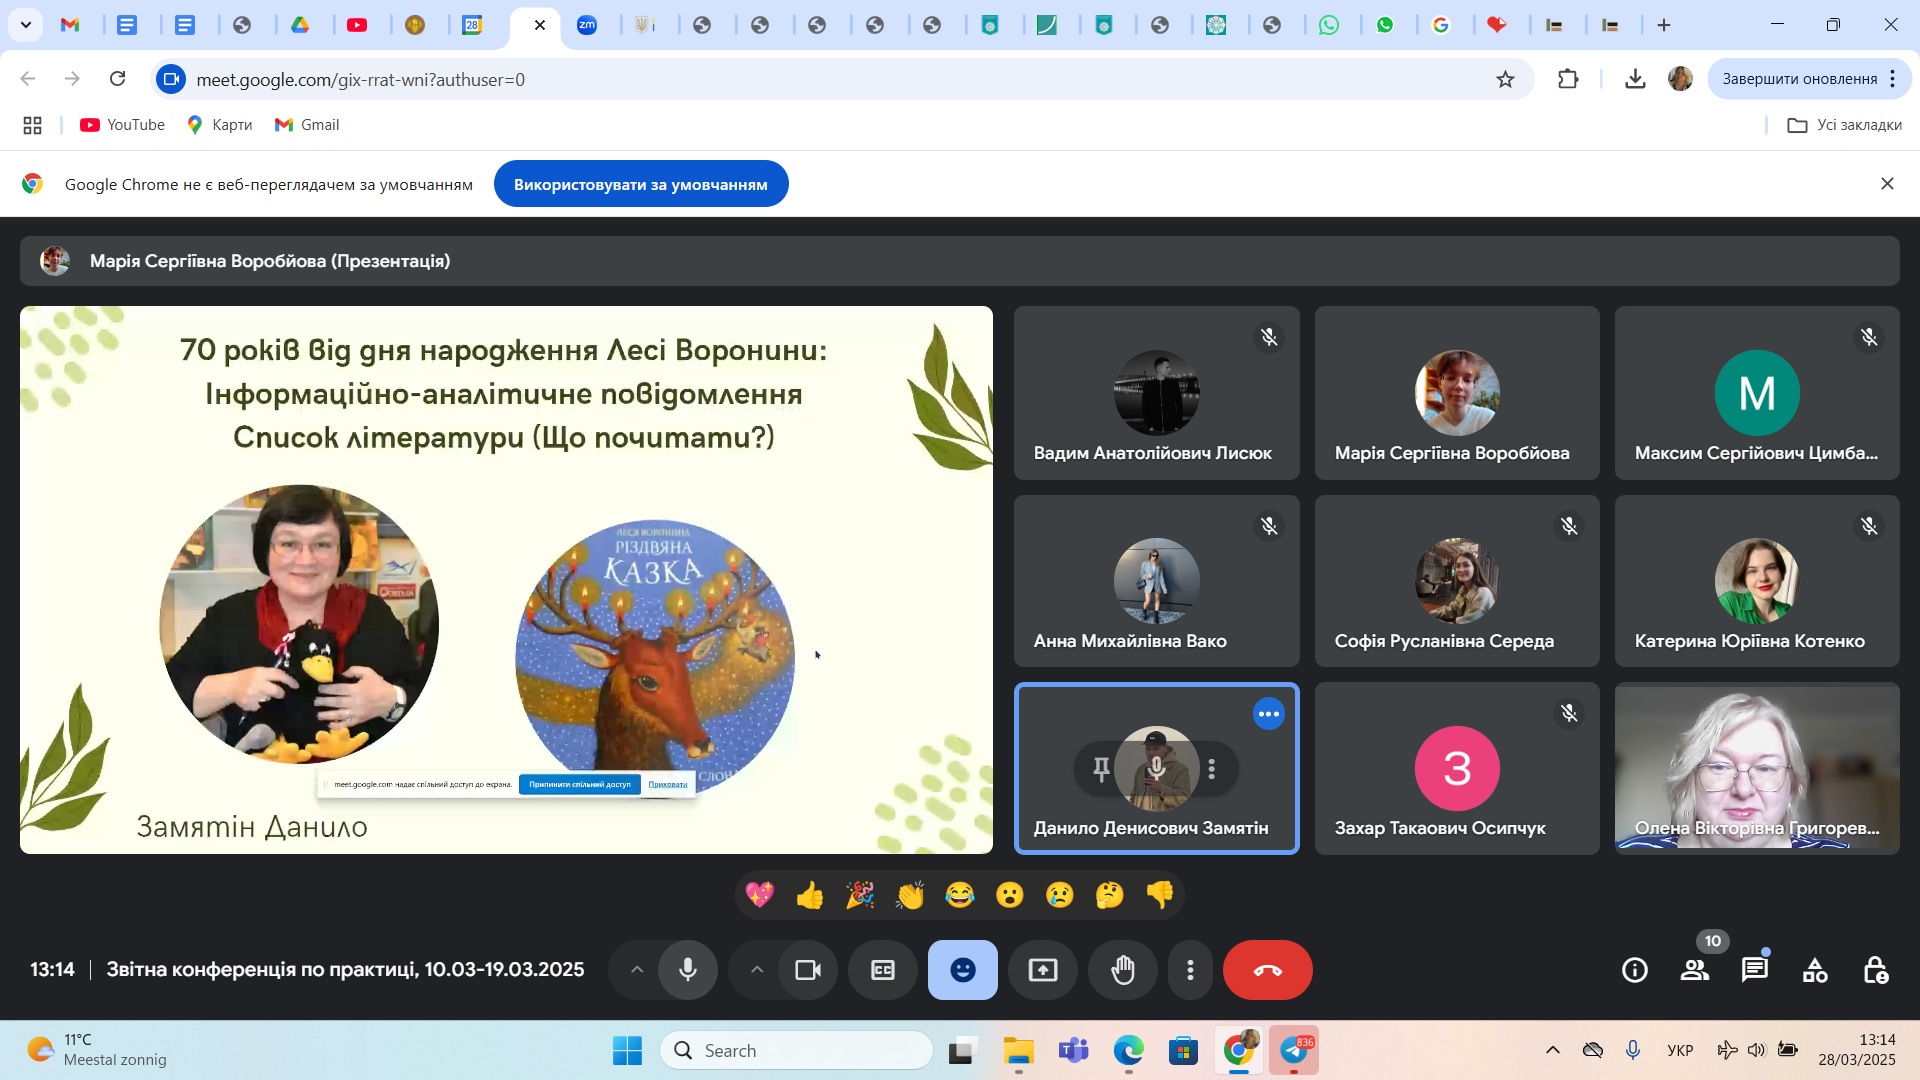
Task: Send the thumbs up reaction
Action: click(x=810, y=895)
